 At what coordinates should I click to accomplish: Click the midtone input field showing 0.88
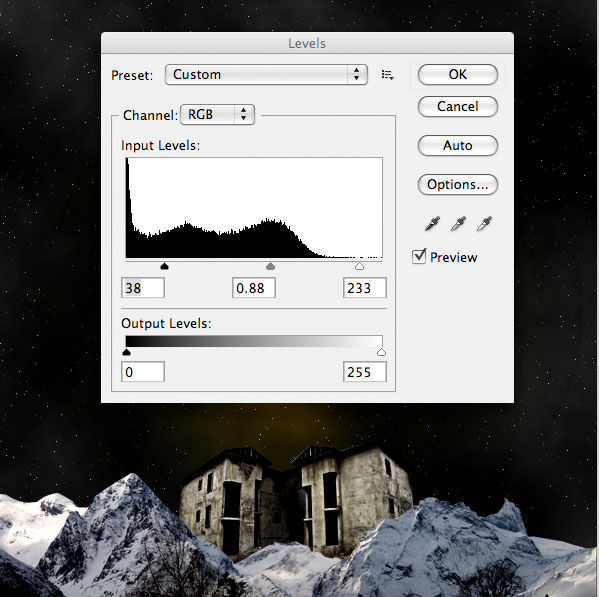254,288
